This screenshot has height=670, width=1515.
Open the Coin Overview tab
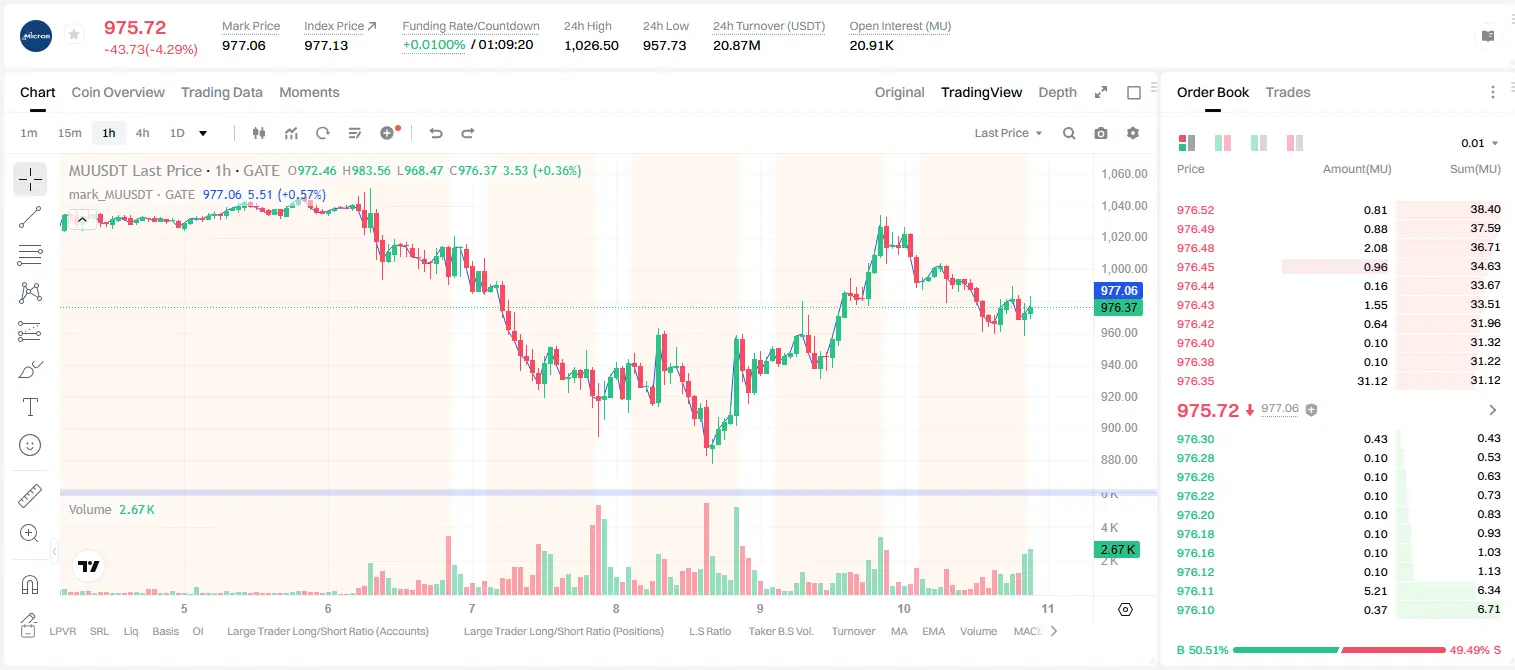[118, 92]
